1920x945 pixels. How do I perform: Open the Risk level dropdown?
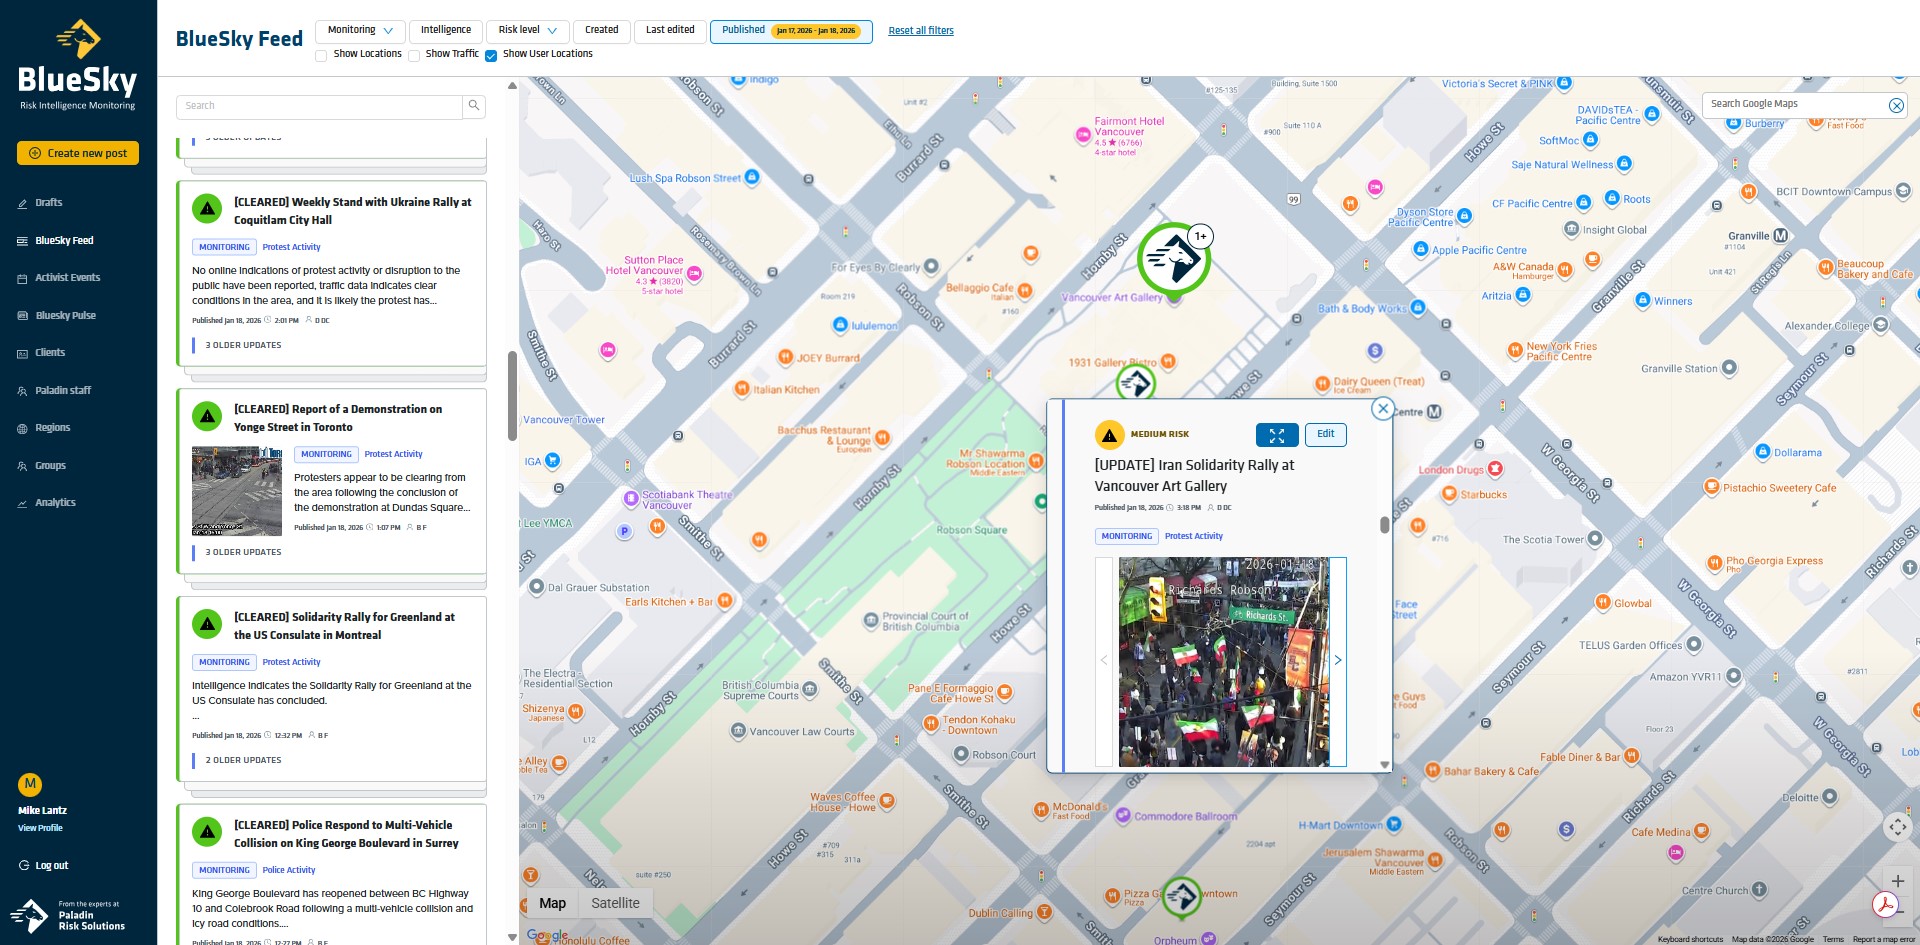[527, 31]
